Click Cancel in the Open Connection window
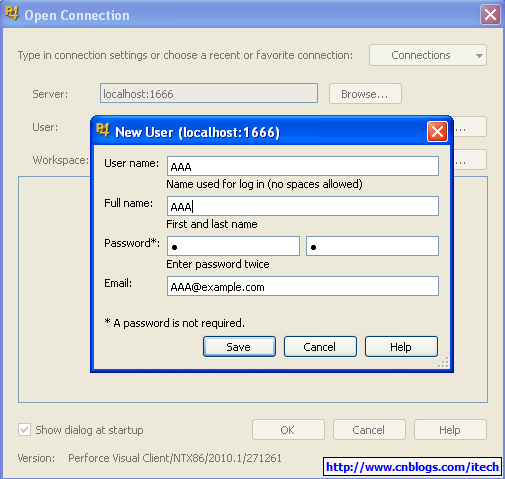The image size is (505, 479). [x=369, y=430]
